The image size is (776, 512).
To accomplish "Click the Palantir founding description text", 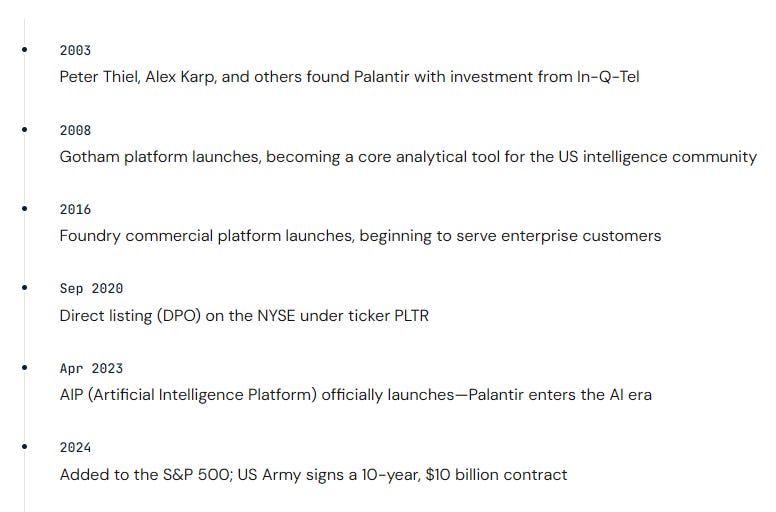I will (349, 77).
